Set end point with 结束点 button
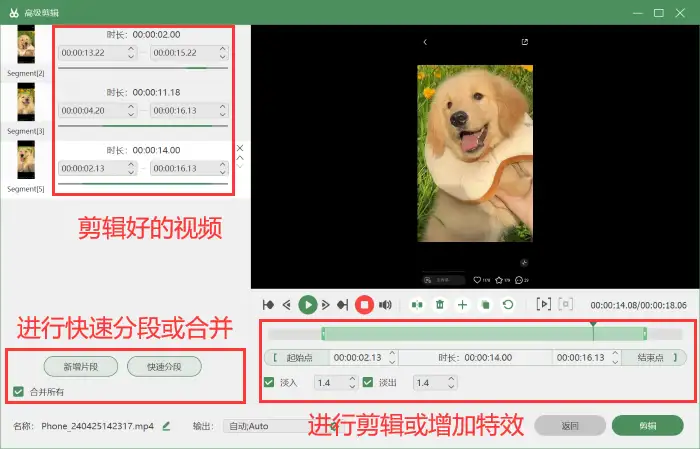 coord(654,358)
